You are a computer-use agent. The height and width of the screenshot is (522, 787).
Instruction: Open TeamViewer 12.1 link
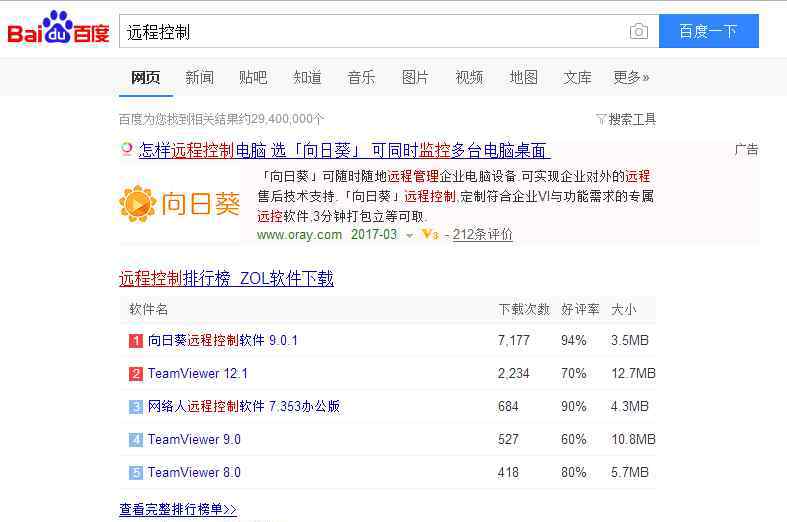[197, 373]
